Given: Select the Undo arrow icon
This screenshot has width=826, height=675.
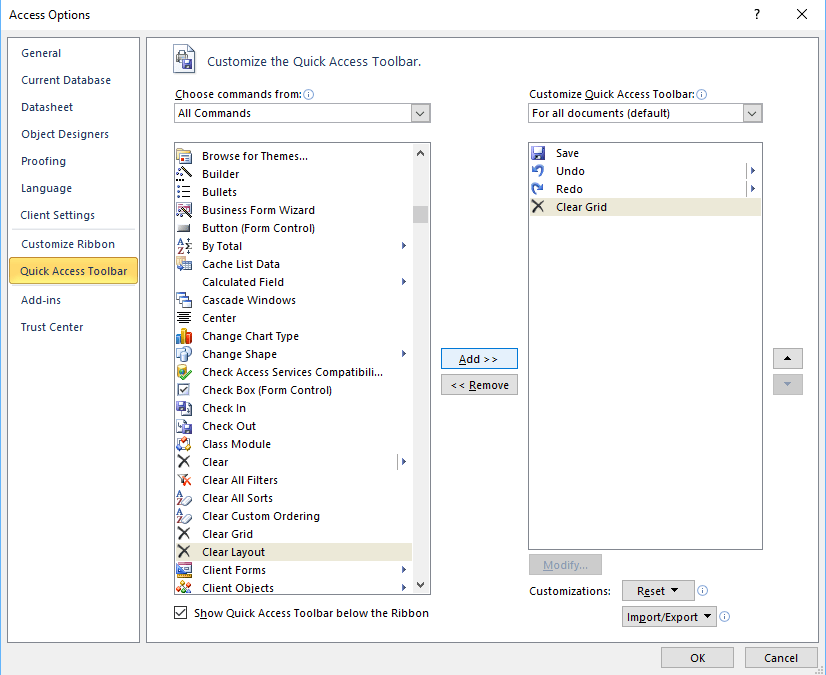Looking at the screenshot, I should (x=538, y=171).
